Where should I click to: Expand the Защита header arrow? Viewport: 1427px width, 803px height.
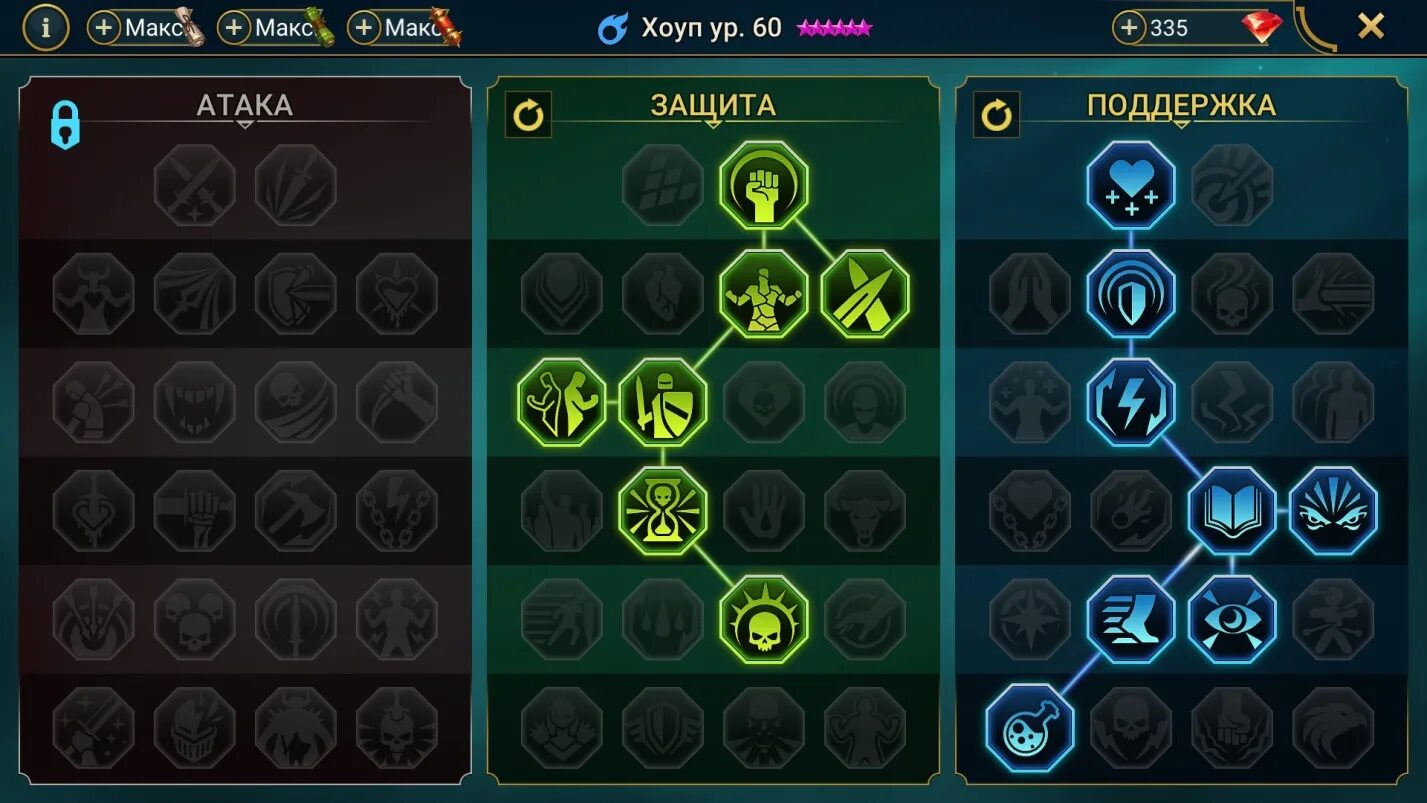tap(713, 124)
